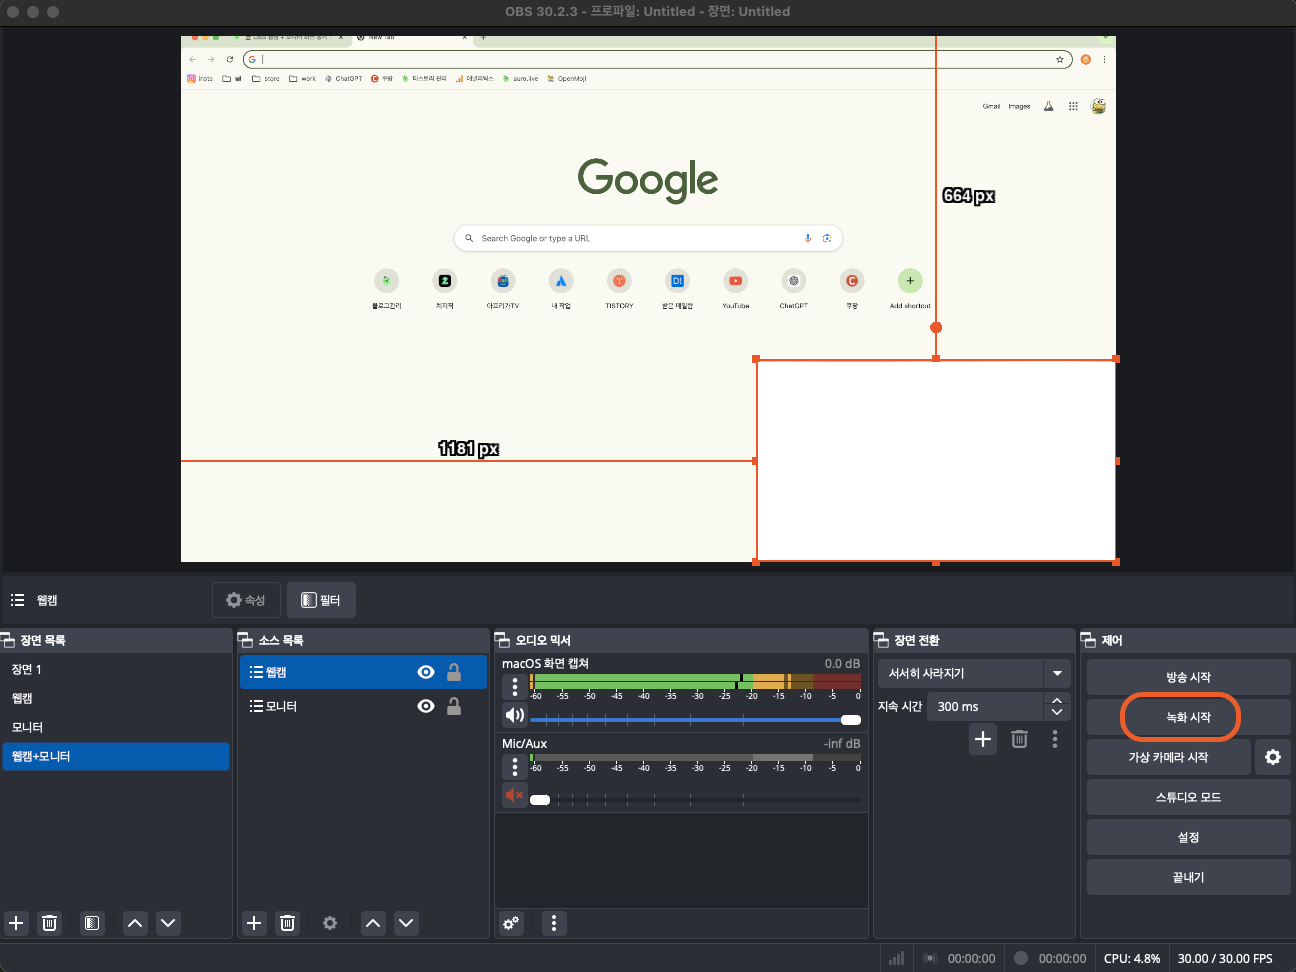Move source up with arrow icon
This screenshot has height=972, width=1296.
[x=373, y=923]
